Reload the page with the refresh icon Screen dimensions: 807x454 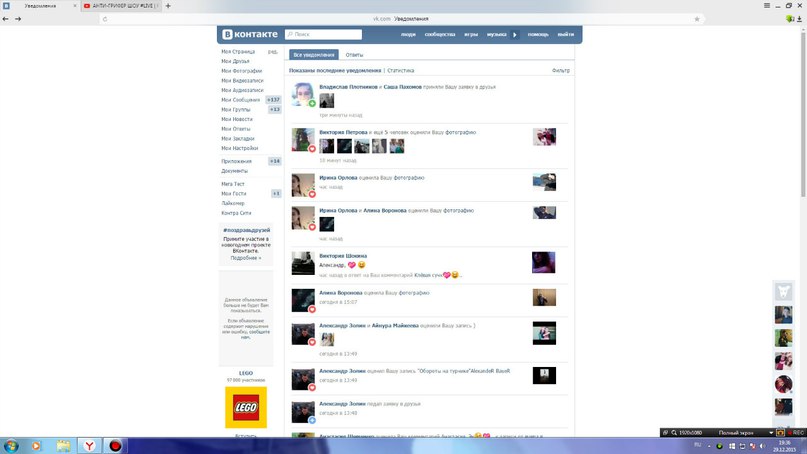[x=105, y=19]
